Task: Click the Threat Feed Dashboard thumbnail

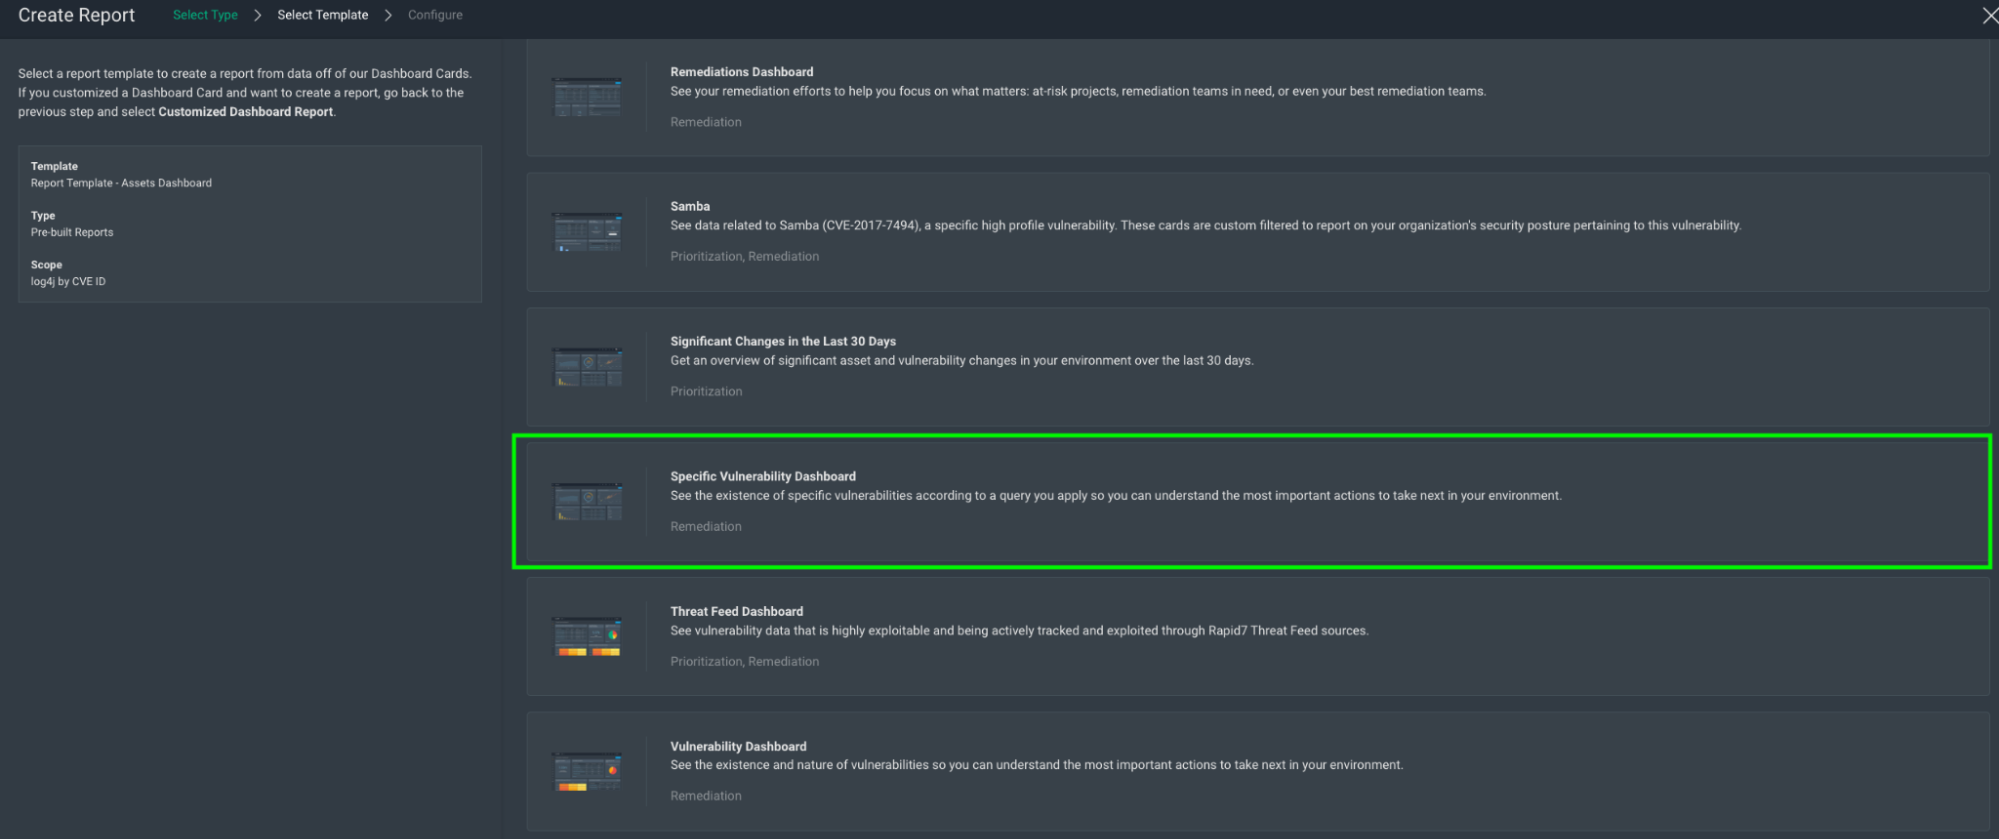Action: click(588, 636)
